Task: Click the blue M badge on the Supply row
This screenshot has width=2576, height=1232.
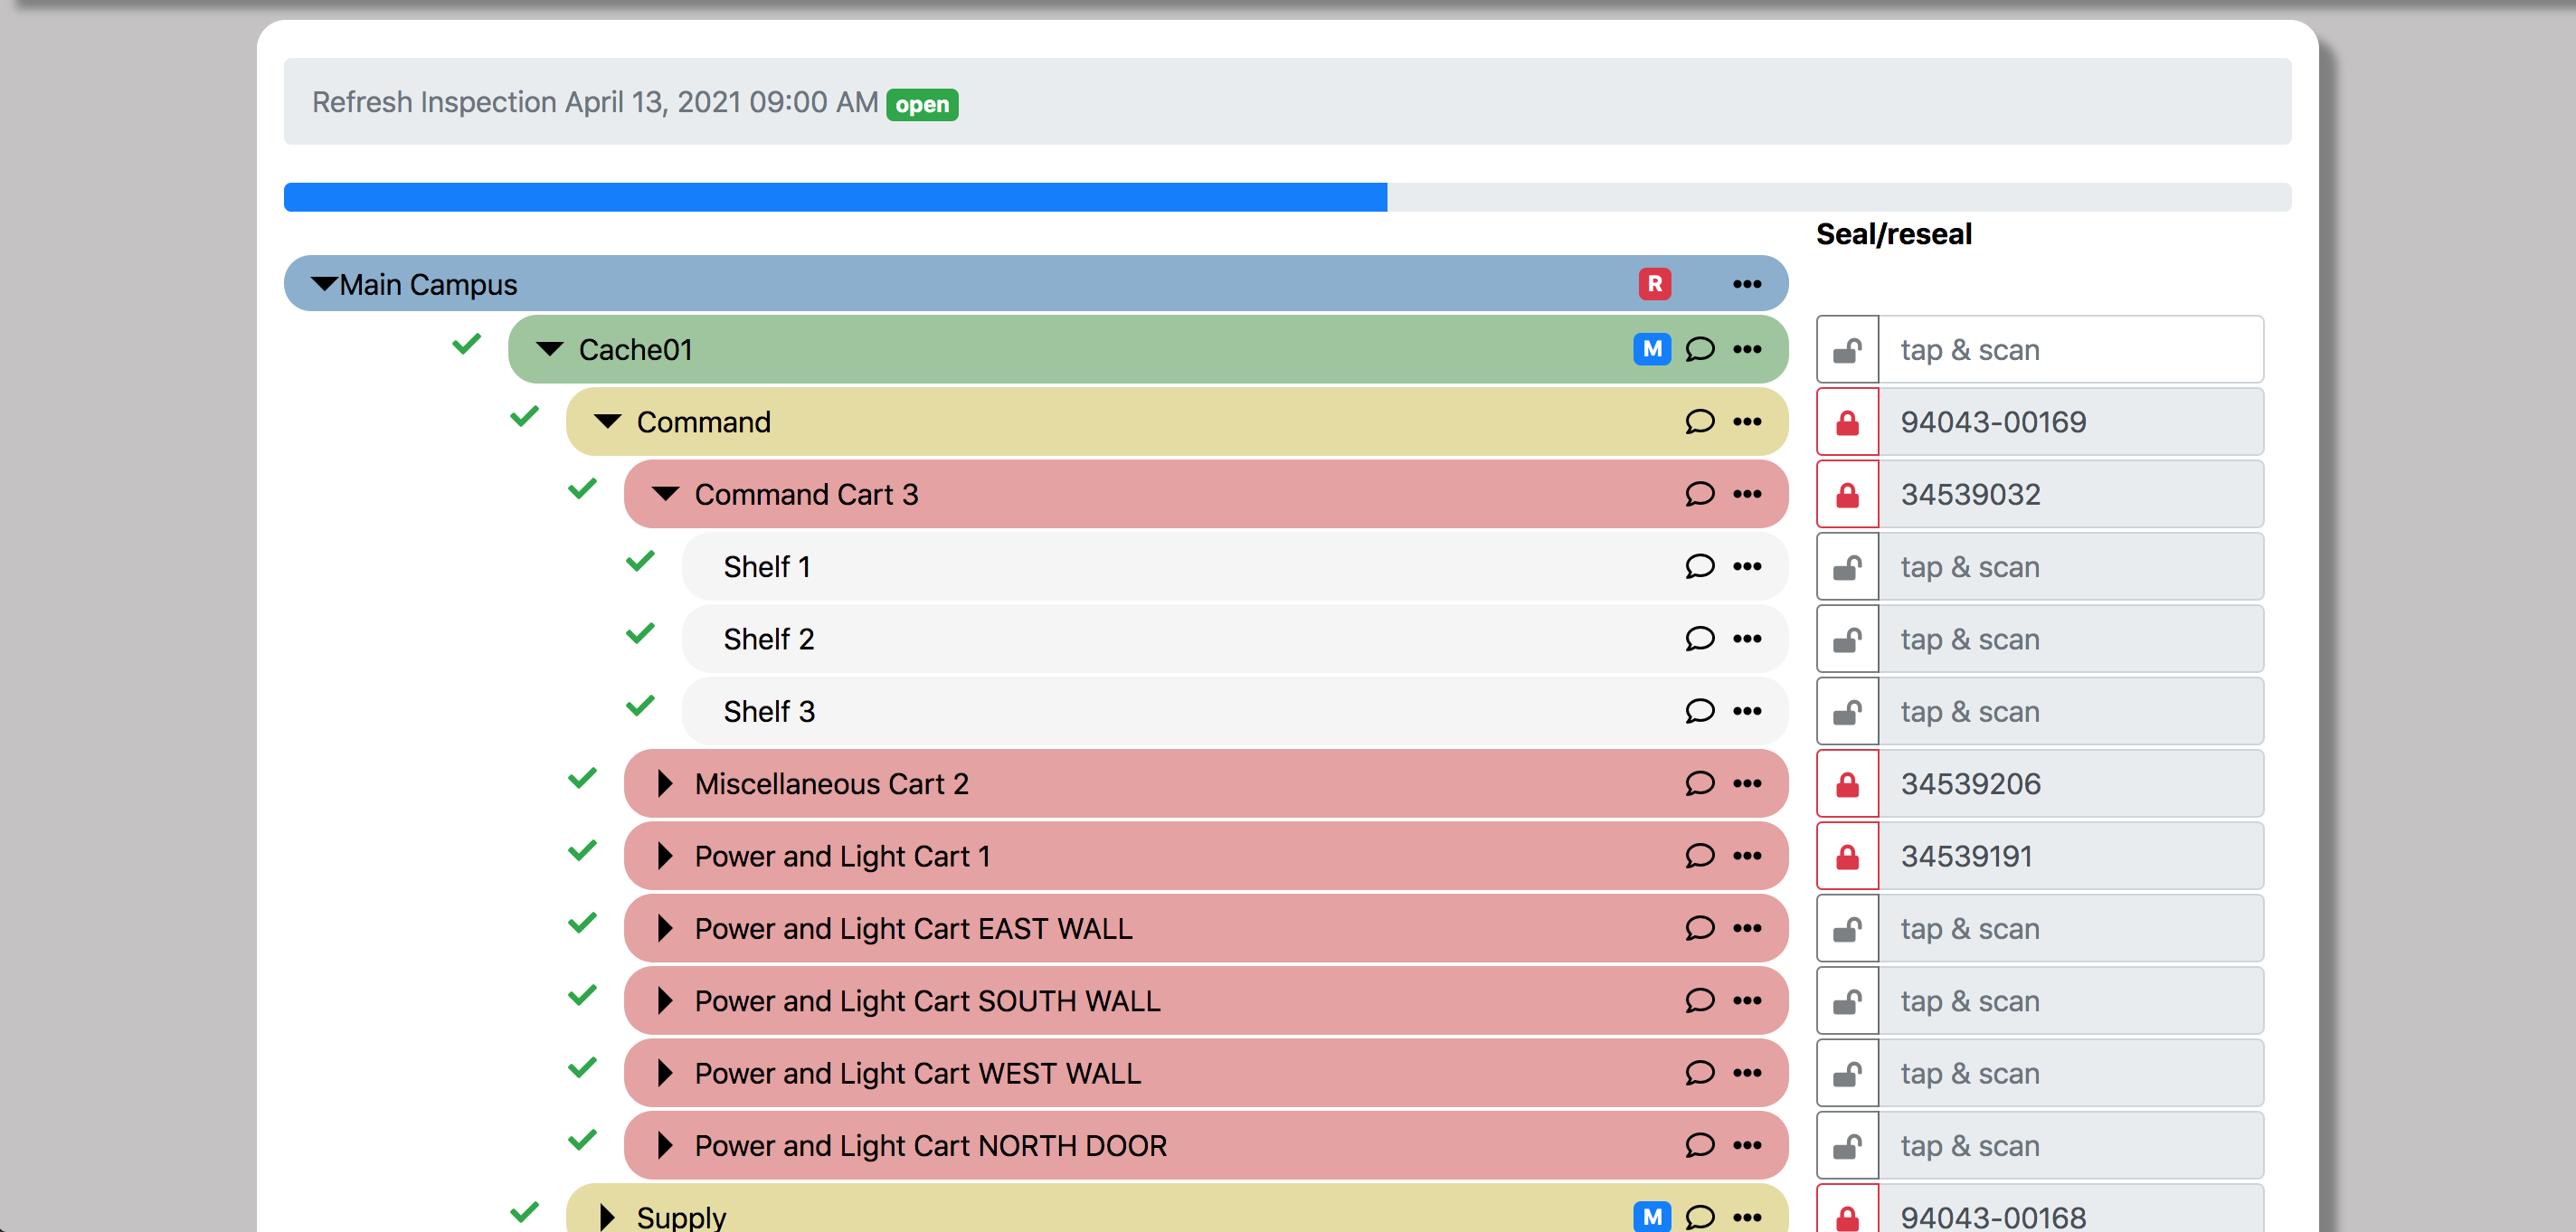Action: click(1652, 1216)
